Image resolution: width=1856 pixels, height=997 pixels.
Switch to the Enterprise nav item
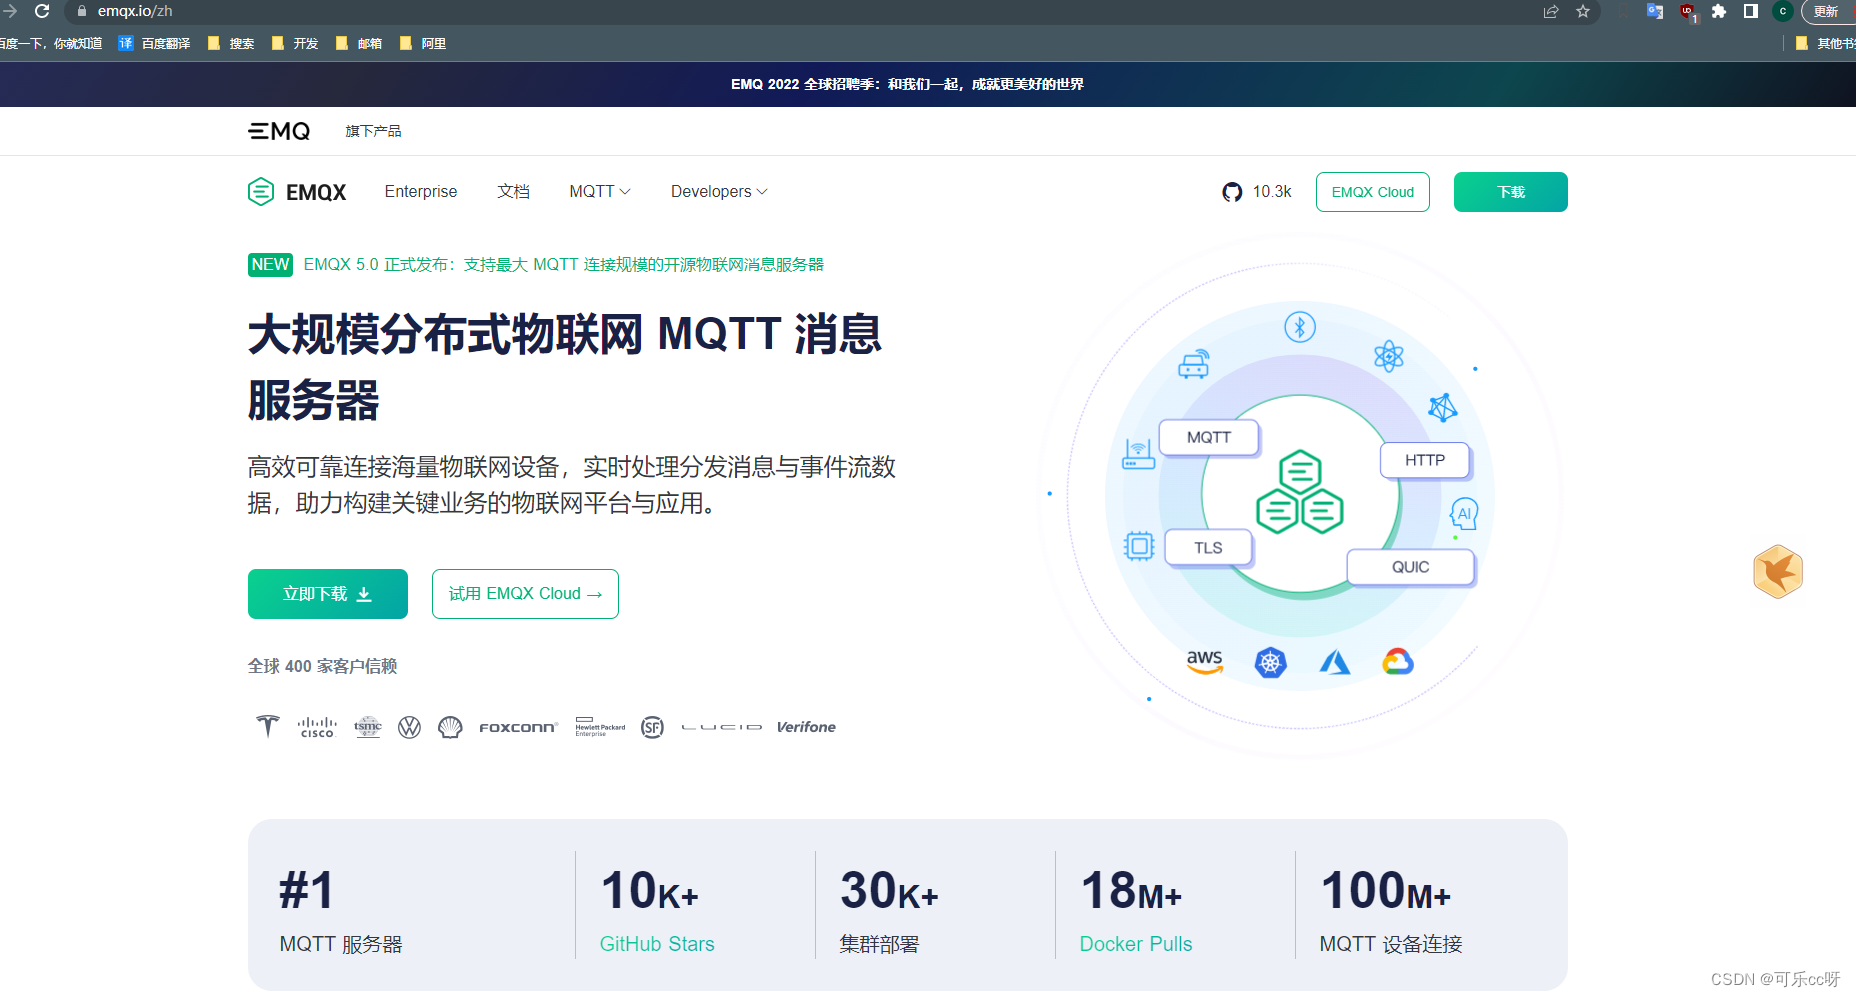click(420, 191)
